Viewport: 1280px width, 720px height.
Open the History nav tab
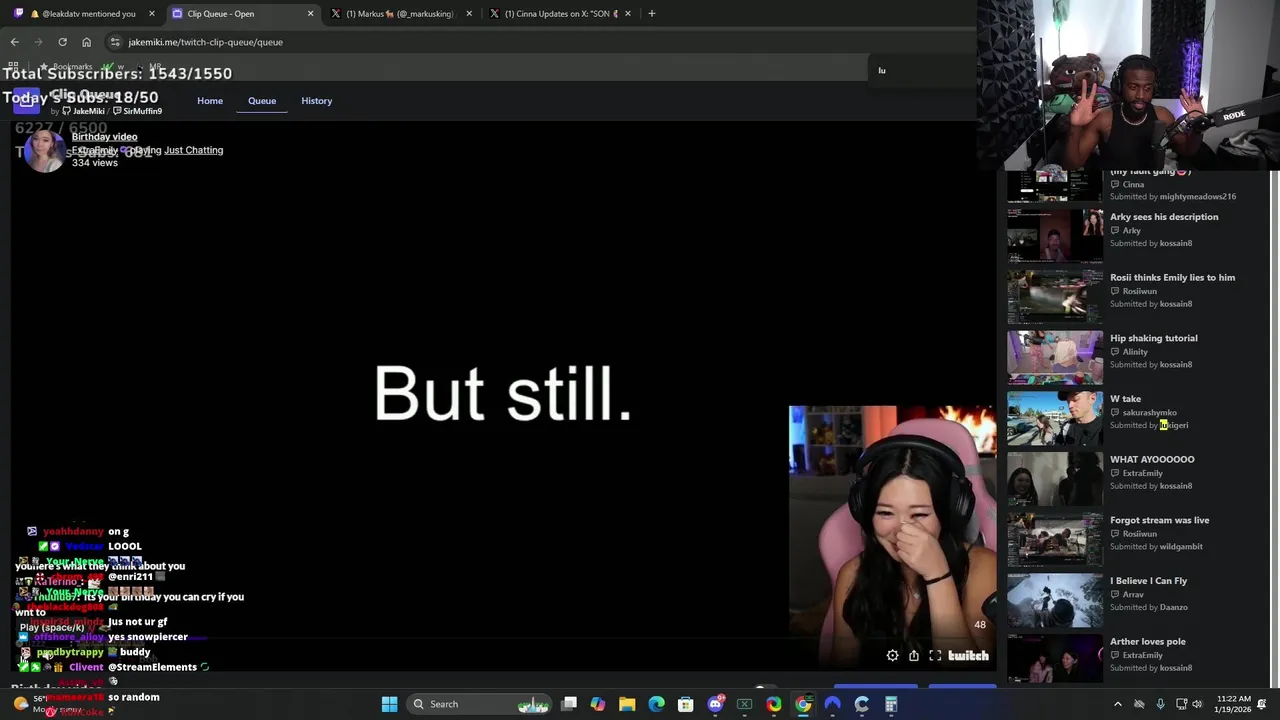[x=316, y=101]
